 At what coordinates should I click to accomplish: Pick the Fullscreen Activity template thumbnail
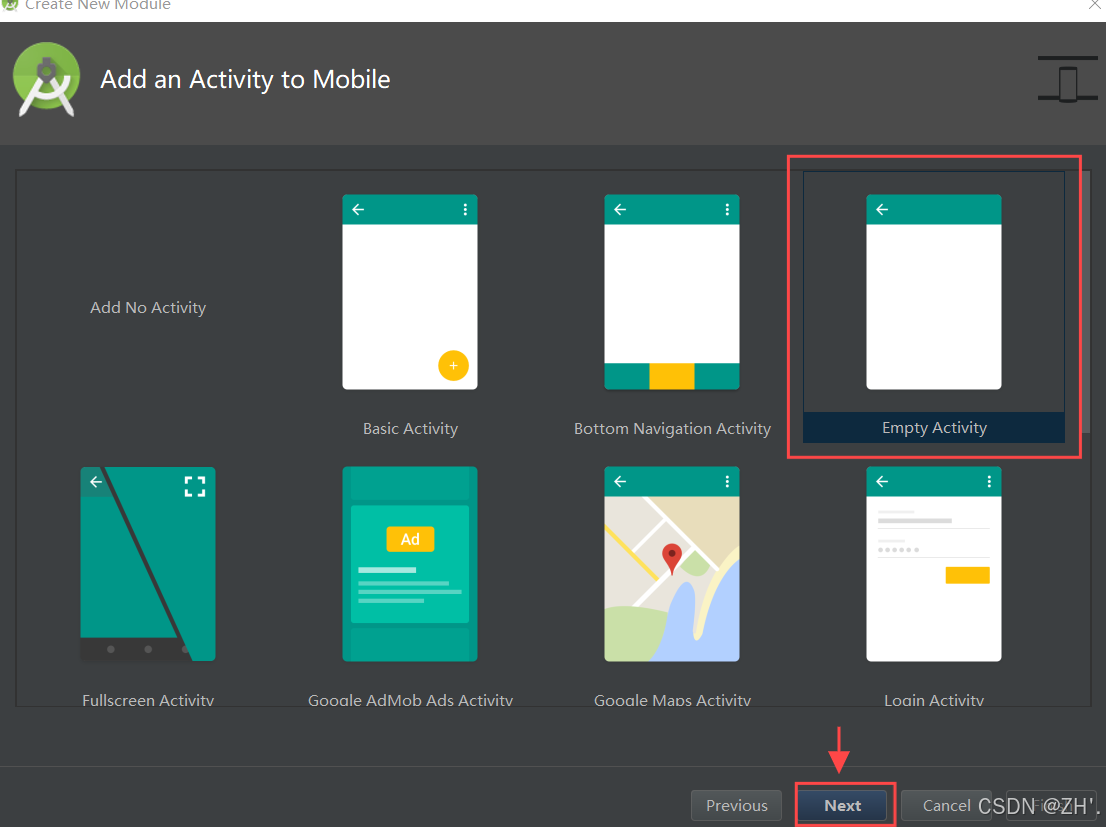(148, 564)
